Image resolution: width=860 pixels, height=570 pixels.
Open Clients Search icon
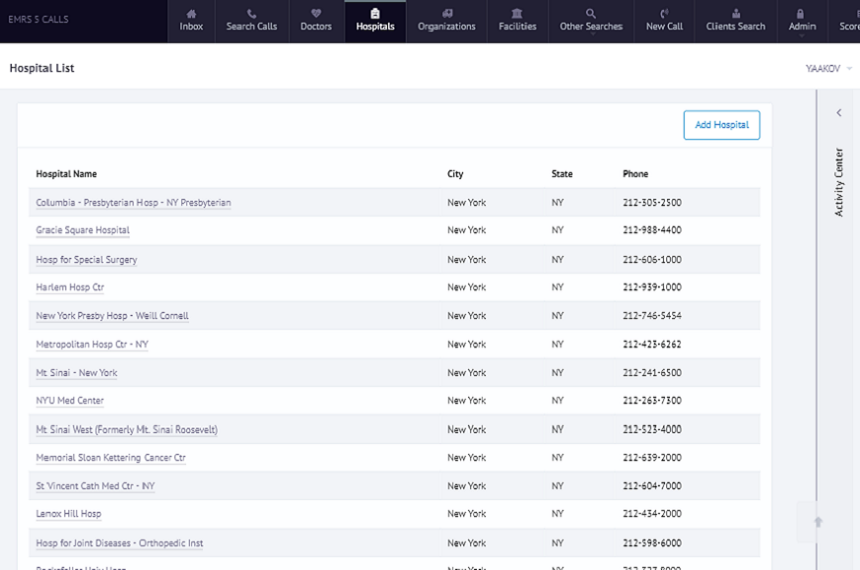point(735,13)
